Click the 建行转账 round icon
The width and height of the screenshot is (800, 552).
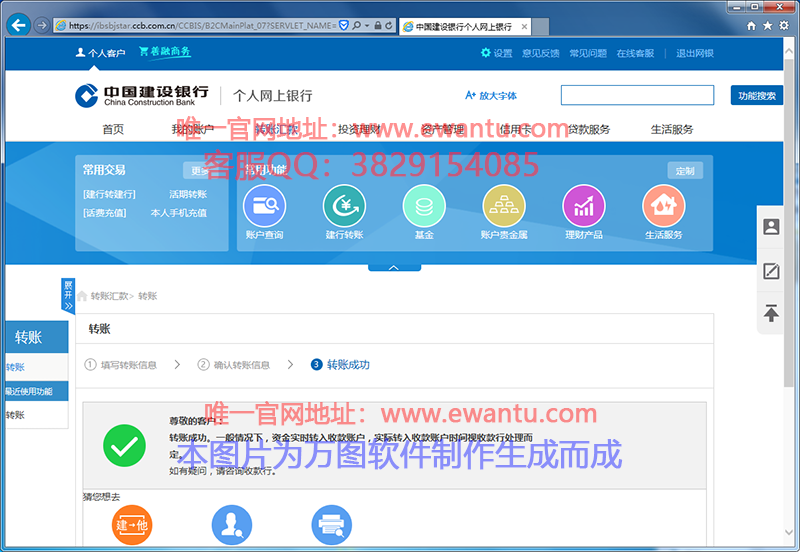pos(344,206)
